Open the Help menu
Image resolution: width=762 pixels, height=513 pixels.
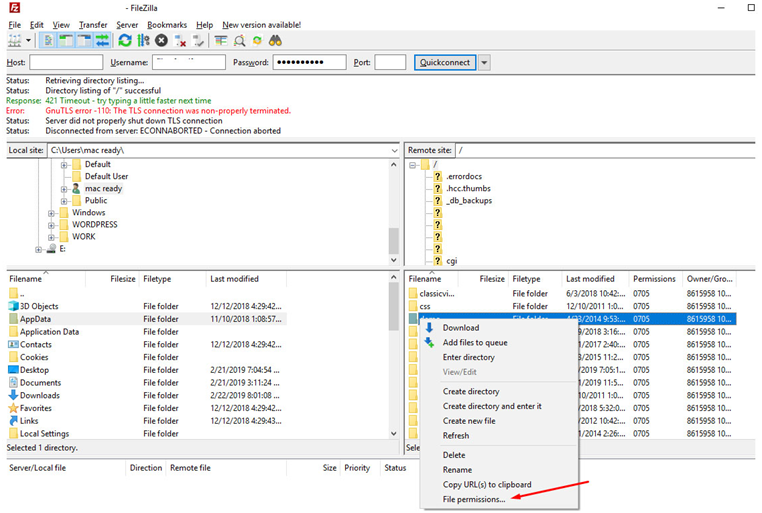coord(205,25)
